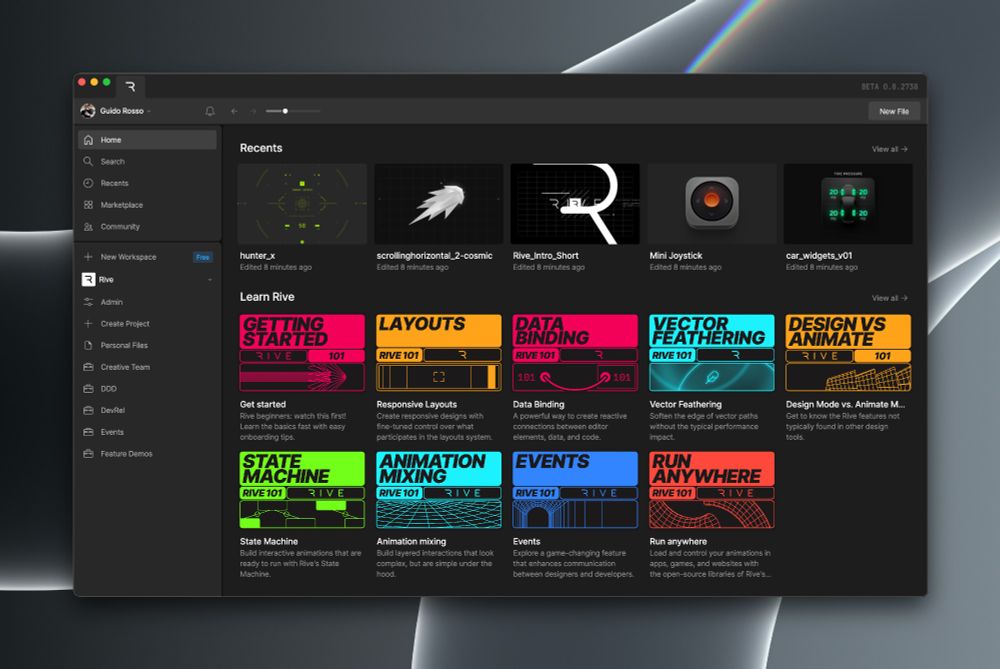Click the 'Animation mixing' title text

click(x=411, y=541)
